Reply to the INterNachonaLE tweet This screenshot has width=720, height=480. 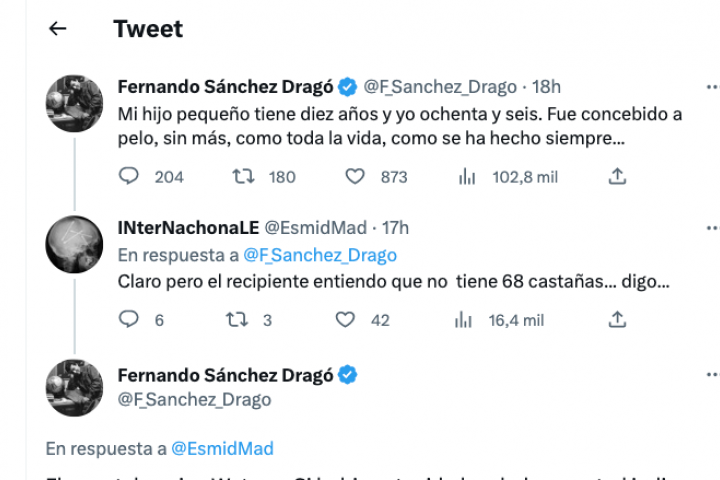coord(129,320)
